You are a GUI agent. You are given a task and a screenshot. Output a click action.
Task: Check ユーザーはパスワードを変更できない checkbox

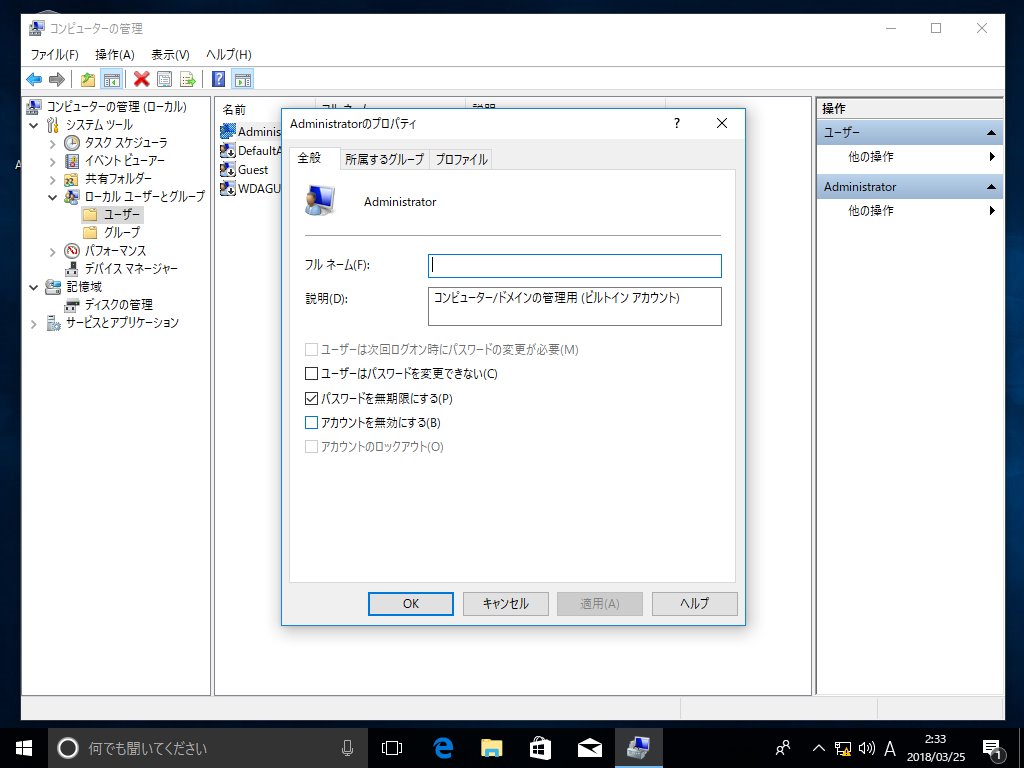311,374
